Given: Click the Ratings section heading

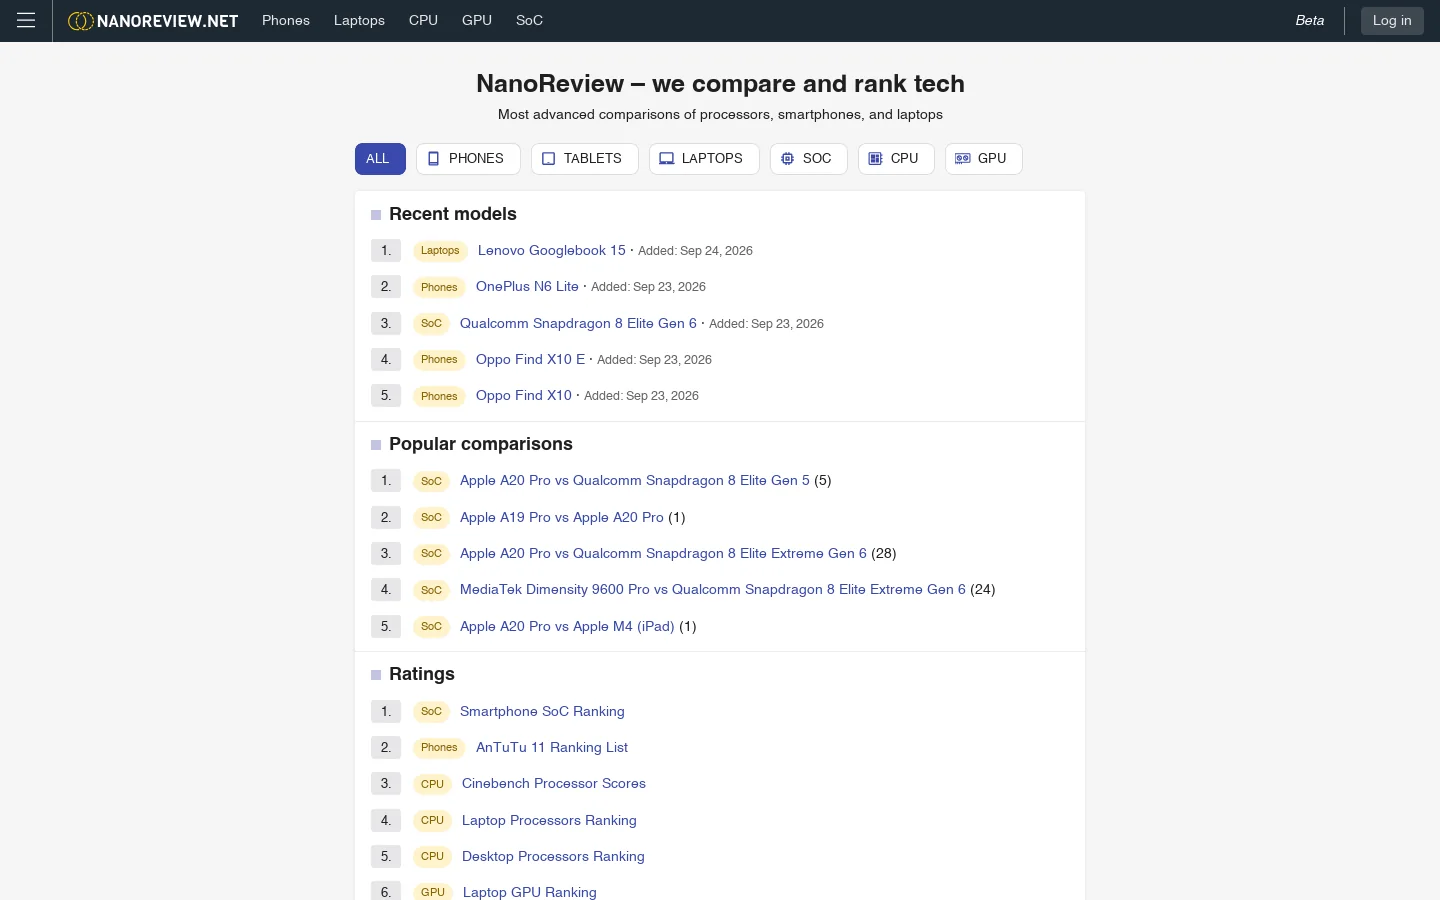Looking at the screenshot, I should point(422,674).
